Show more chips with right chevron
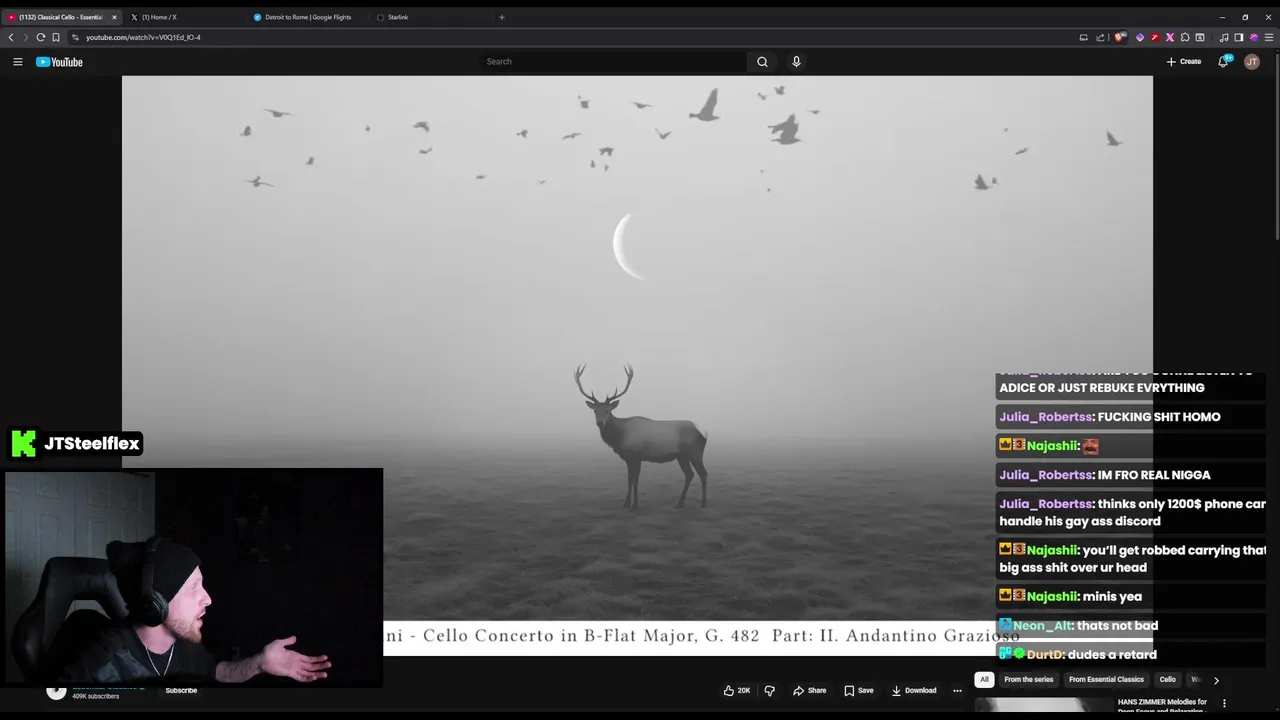1280x720 pixels. [x=1216, y=680]
